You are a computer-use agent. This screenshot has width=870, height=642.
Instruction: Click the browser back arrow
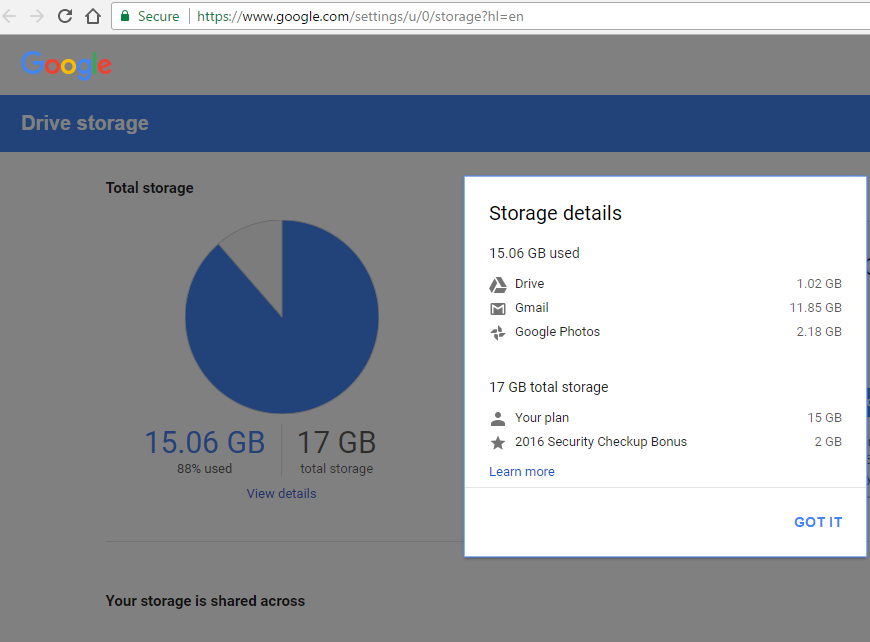coord(9,16)
